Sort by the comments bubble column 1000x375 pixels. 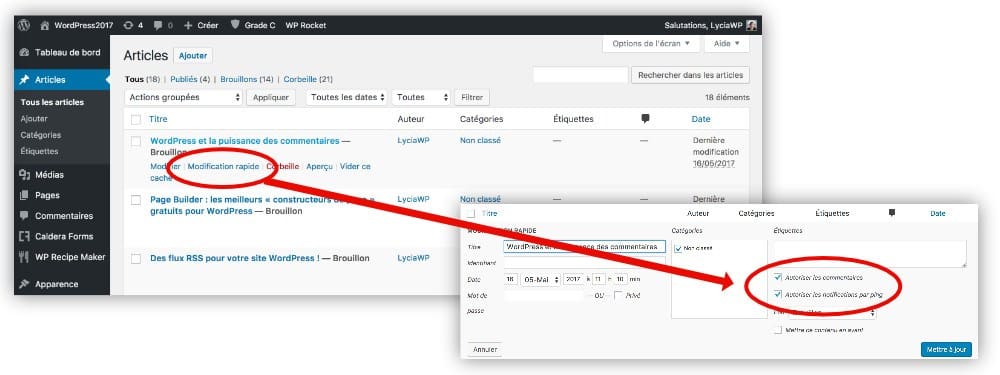[x=645, y=119]
